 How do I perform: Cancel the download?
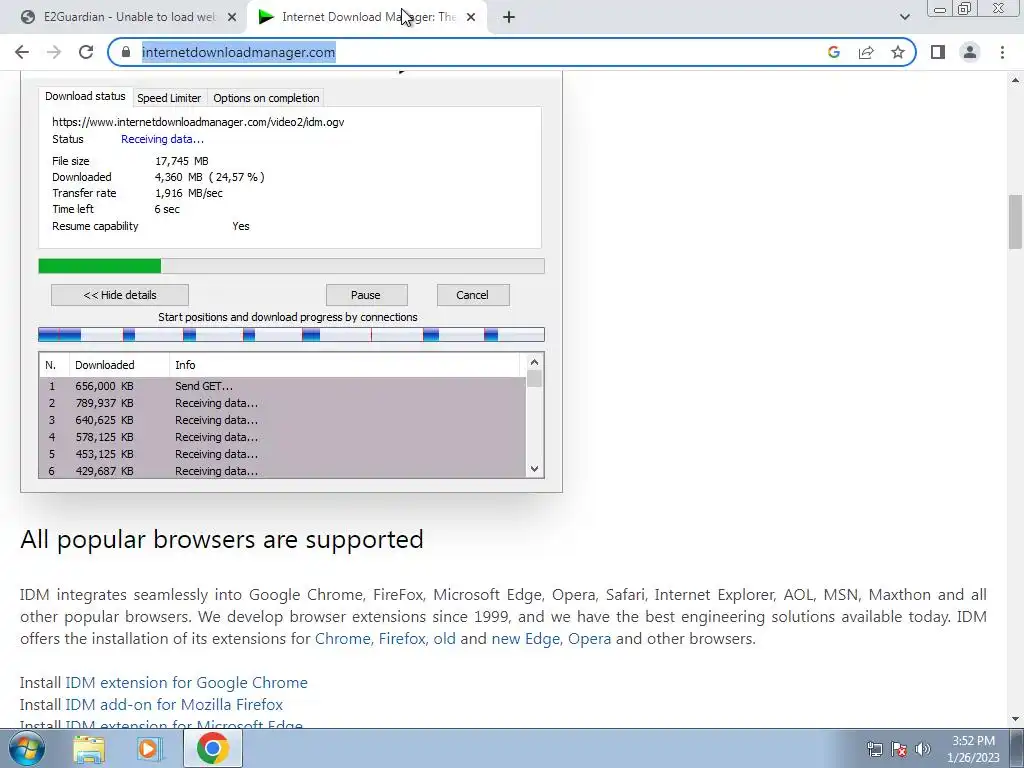pos(472,295)
